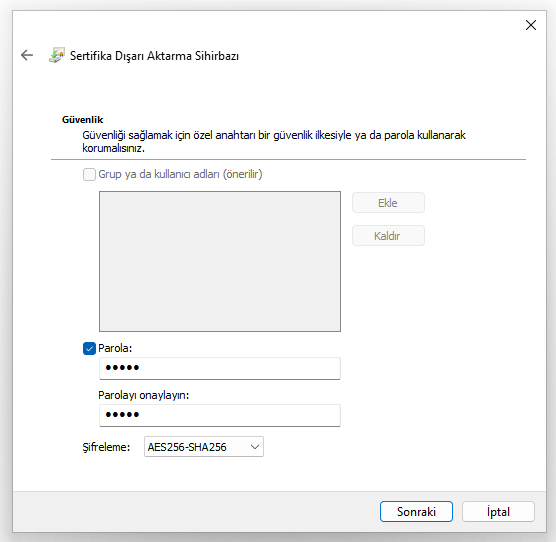
Task: Cancel the wizard with İptal
Action: (x=498, y=512)
